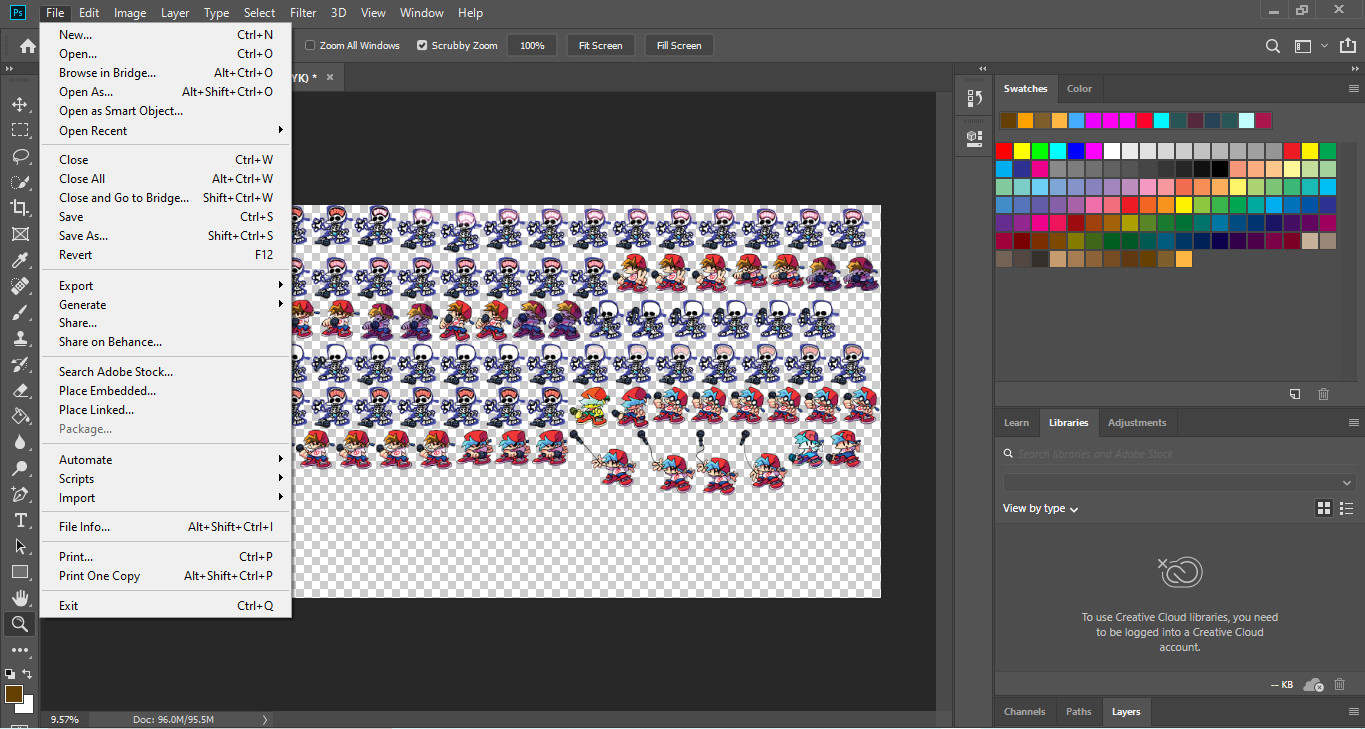Activate the Lasso tool
The image size is (1365, 729).
20,157
